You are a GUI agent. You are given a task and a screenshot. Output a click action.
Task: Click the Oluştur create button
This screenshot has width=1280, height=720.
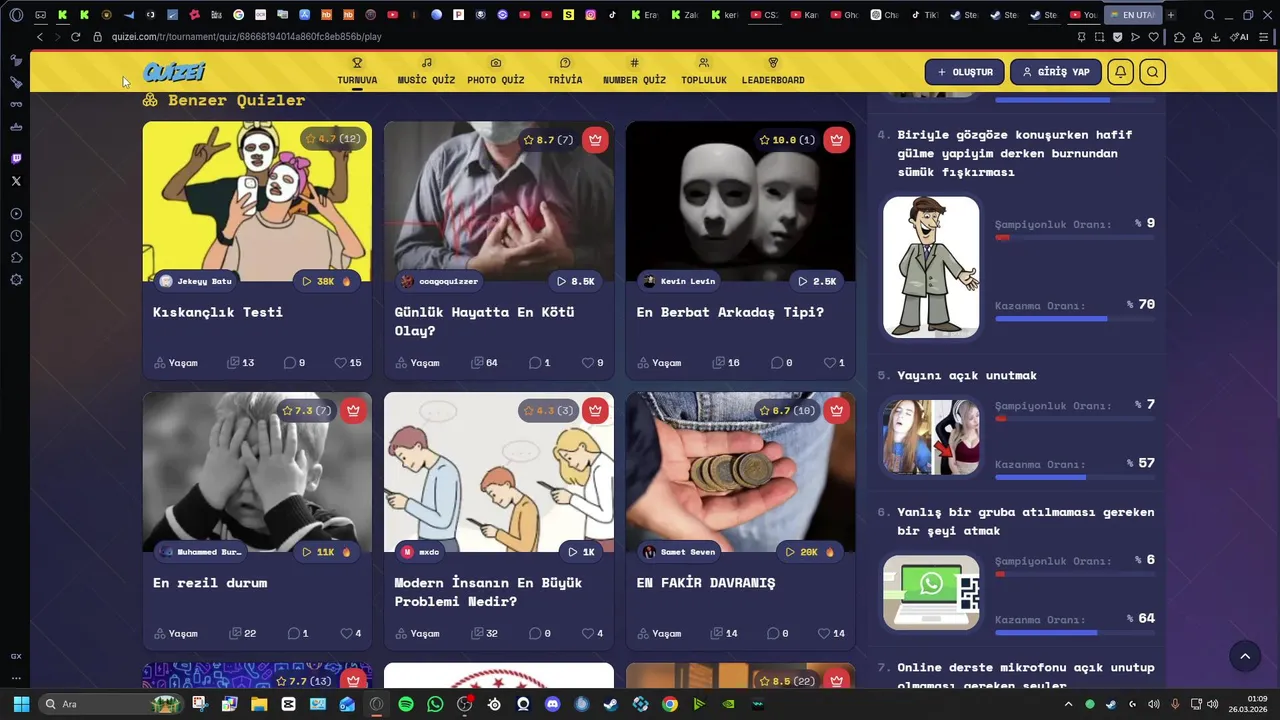pos(965,72)
